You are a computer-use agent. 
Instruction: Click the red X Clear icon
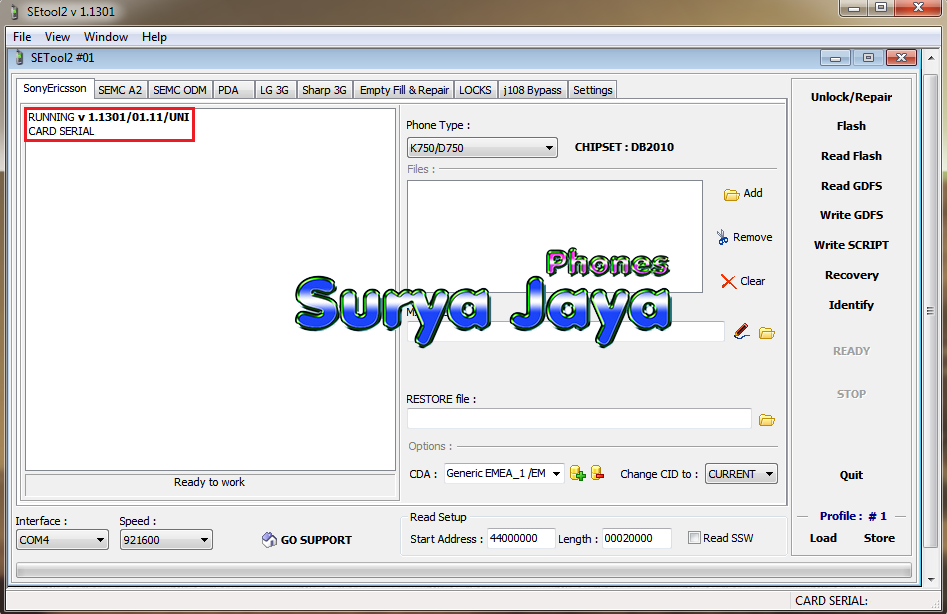tap(729, 281)
